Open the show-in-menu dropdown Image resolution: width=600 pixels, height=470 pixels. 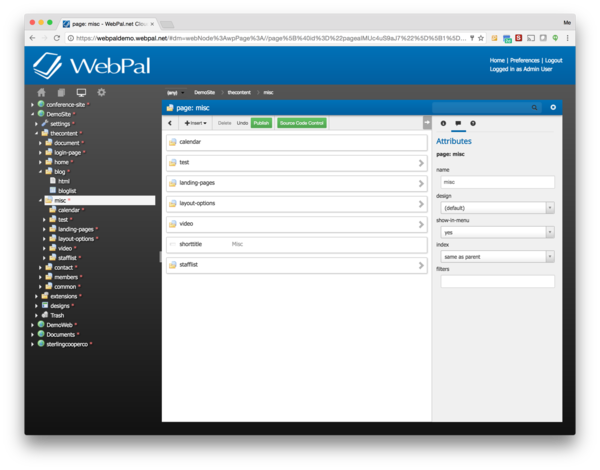(x=497, y=232)
